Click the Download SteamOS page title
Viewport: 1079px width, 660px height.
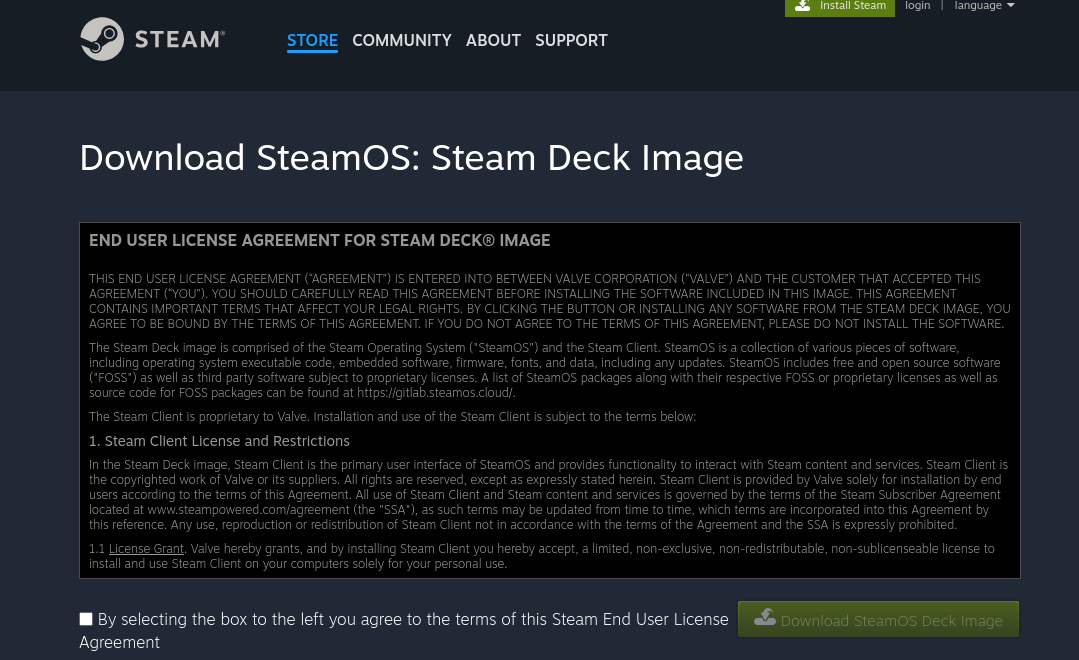(411, 157)
